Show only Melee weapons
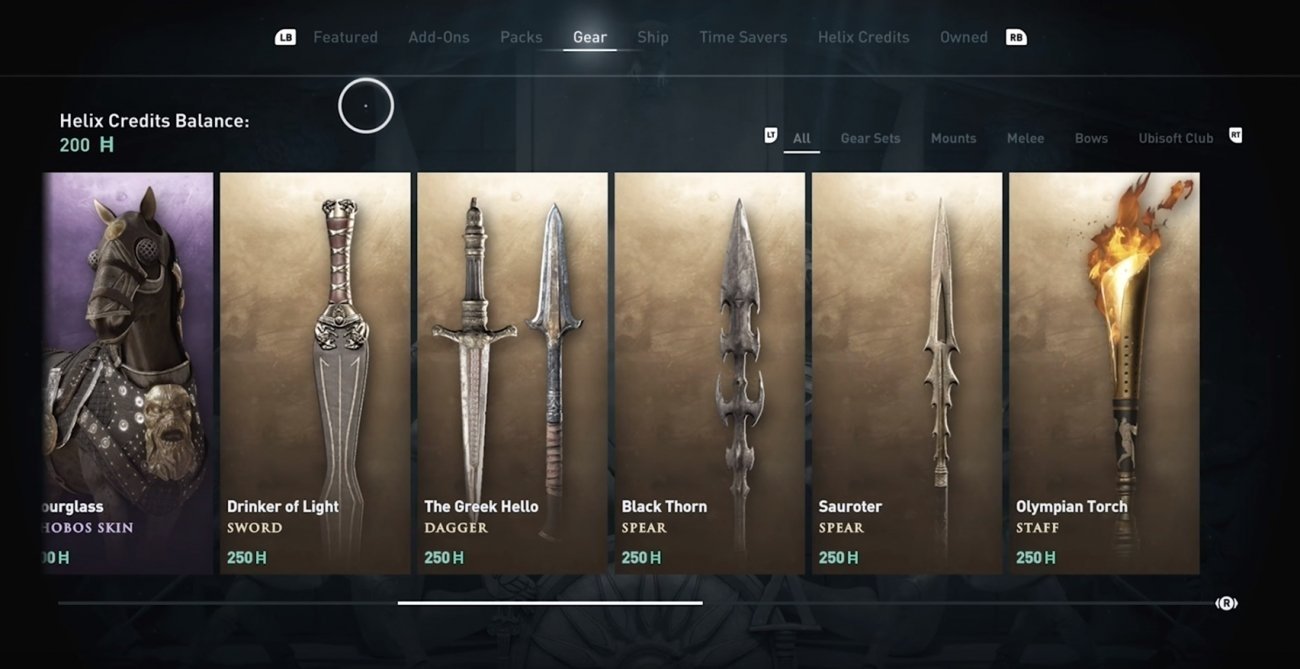 click(x=1025, y=138)
